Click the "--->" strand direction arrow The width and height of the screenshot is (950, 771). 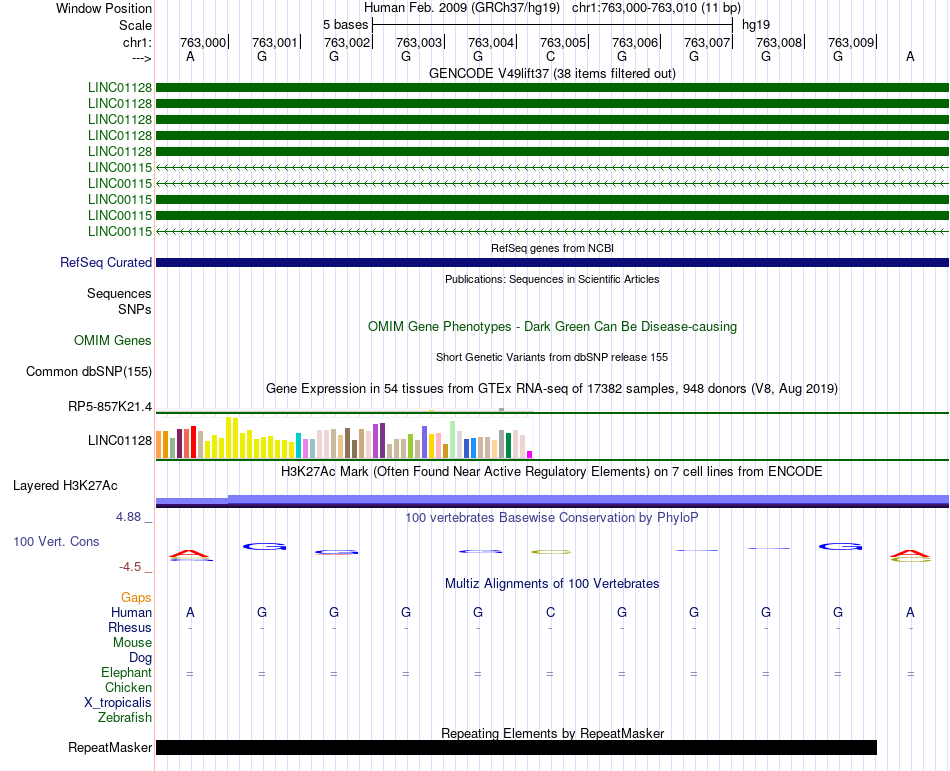pyautogui.click(x=141, y=58)
